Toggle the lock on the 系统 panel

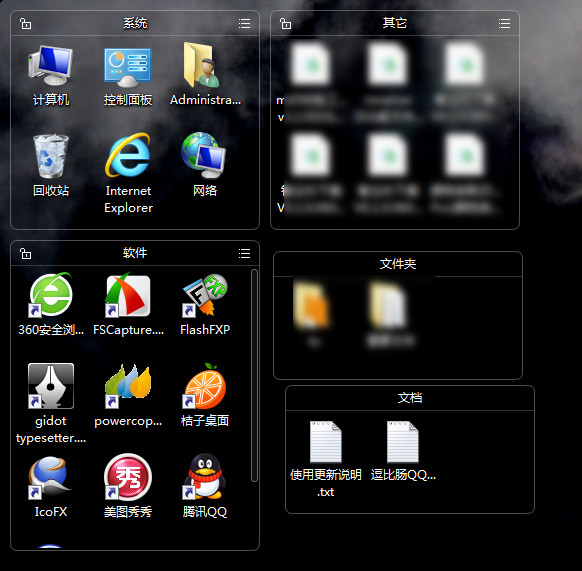click(25, 23)
